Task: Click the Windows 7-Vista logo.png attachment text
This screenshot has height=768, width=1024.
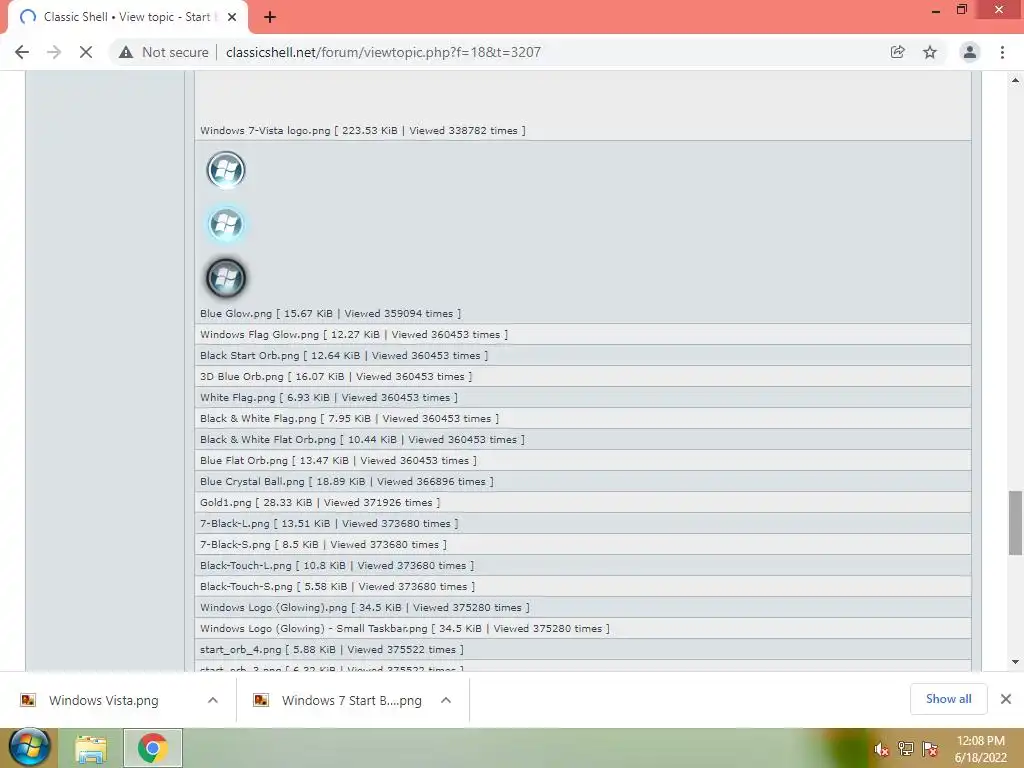Action: tap(362, 131)
